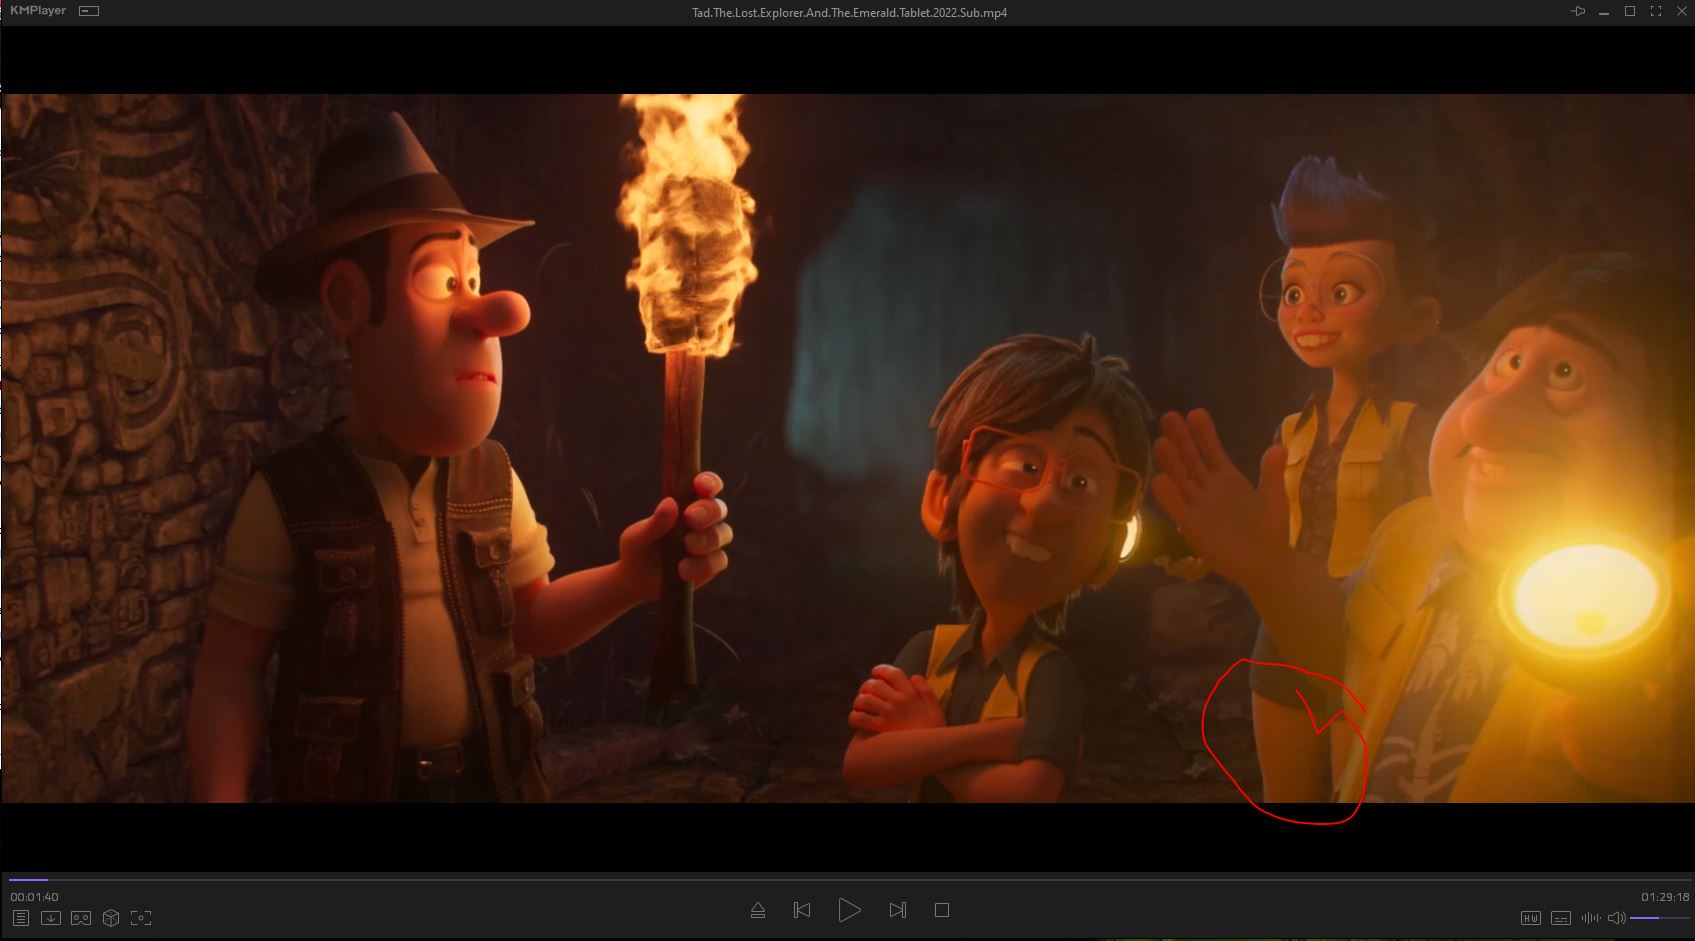The image size is (1695, 941).
Task: Open the KMPlayer main menu logo
Action: (x=38, y=11)
